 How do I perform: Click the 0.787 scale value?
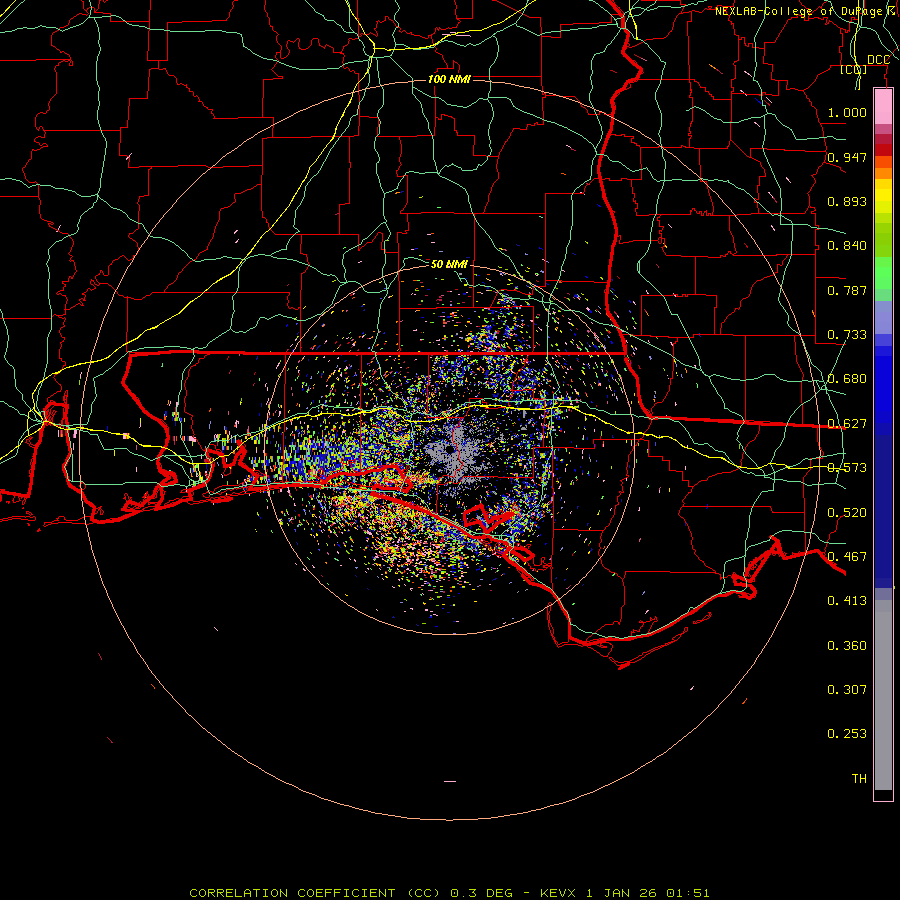pyautogui.click(x=847, y=290)
